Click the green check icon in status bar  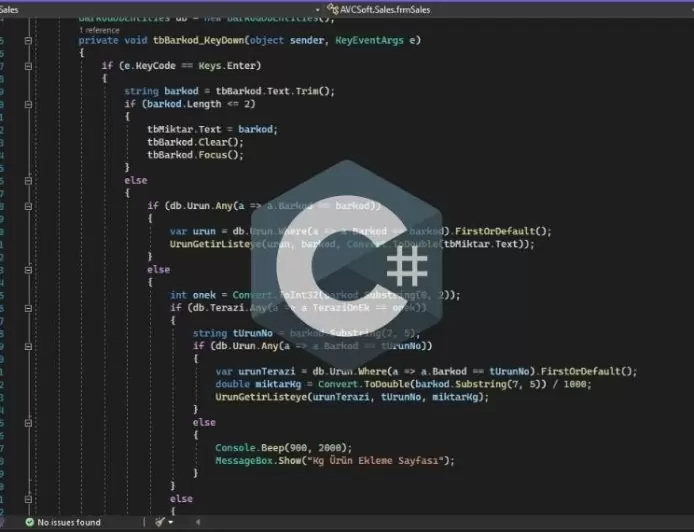(x=30, y=522)
